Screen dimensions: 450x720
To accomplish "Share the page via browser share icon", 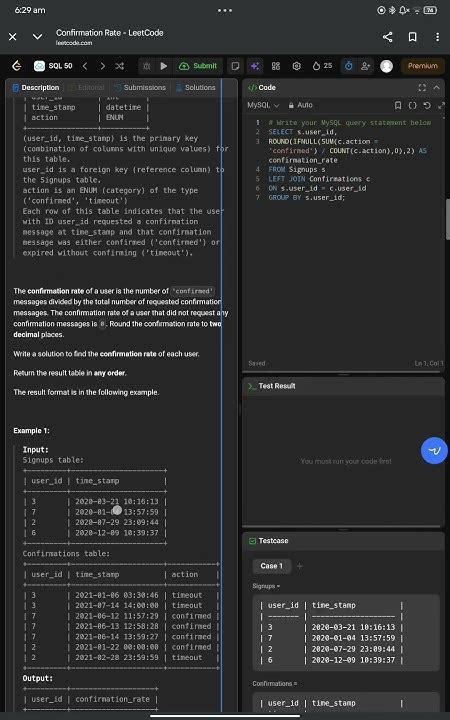I will [388, 37].
